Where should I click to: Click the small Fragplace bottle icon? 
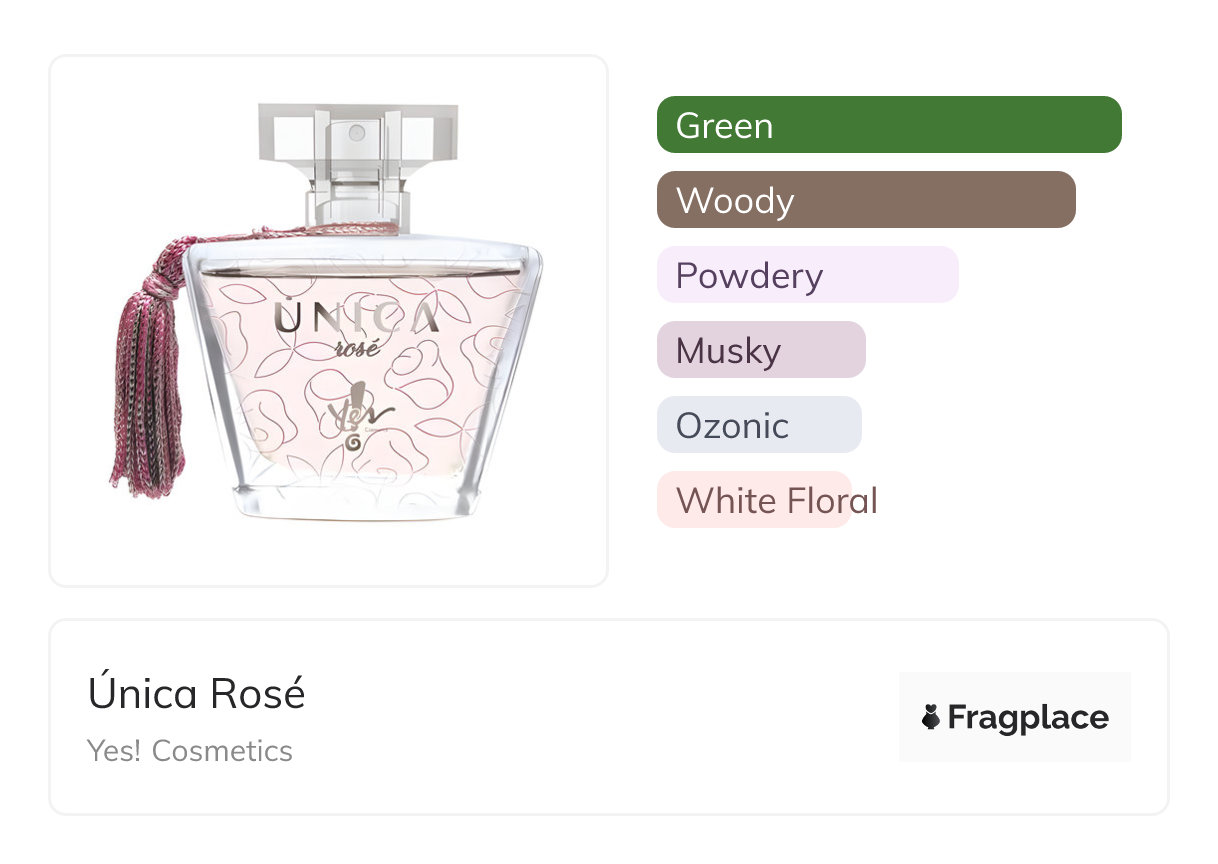point(931,717)
